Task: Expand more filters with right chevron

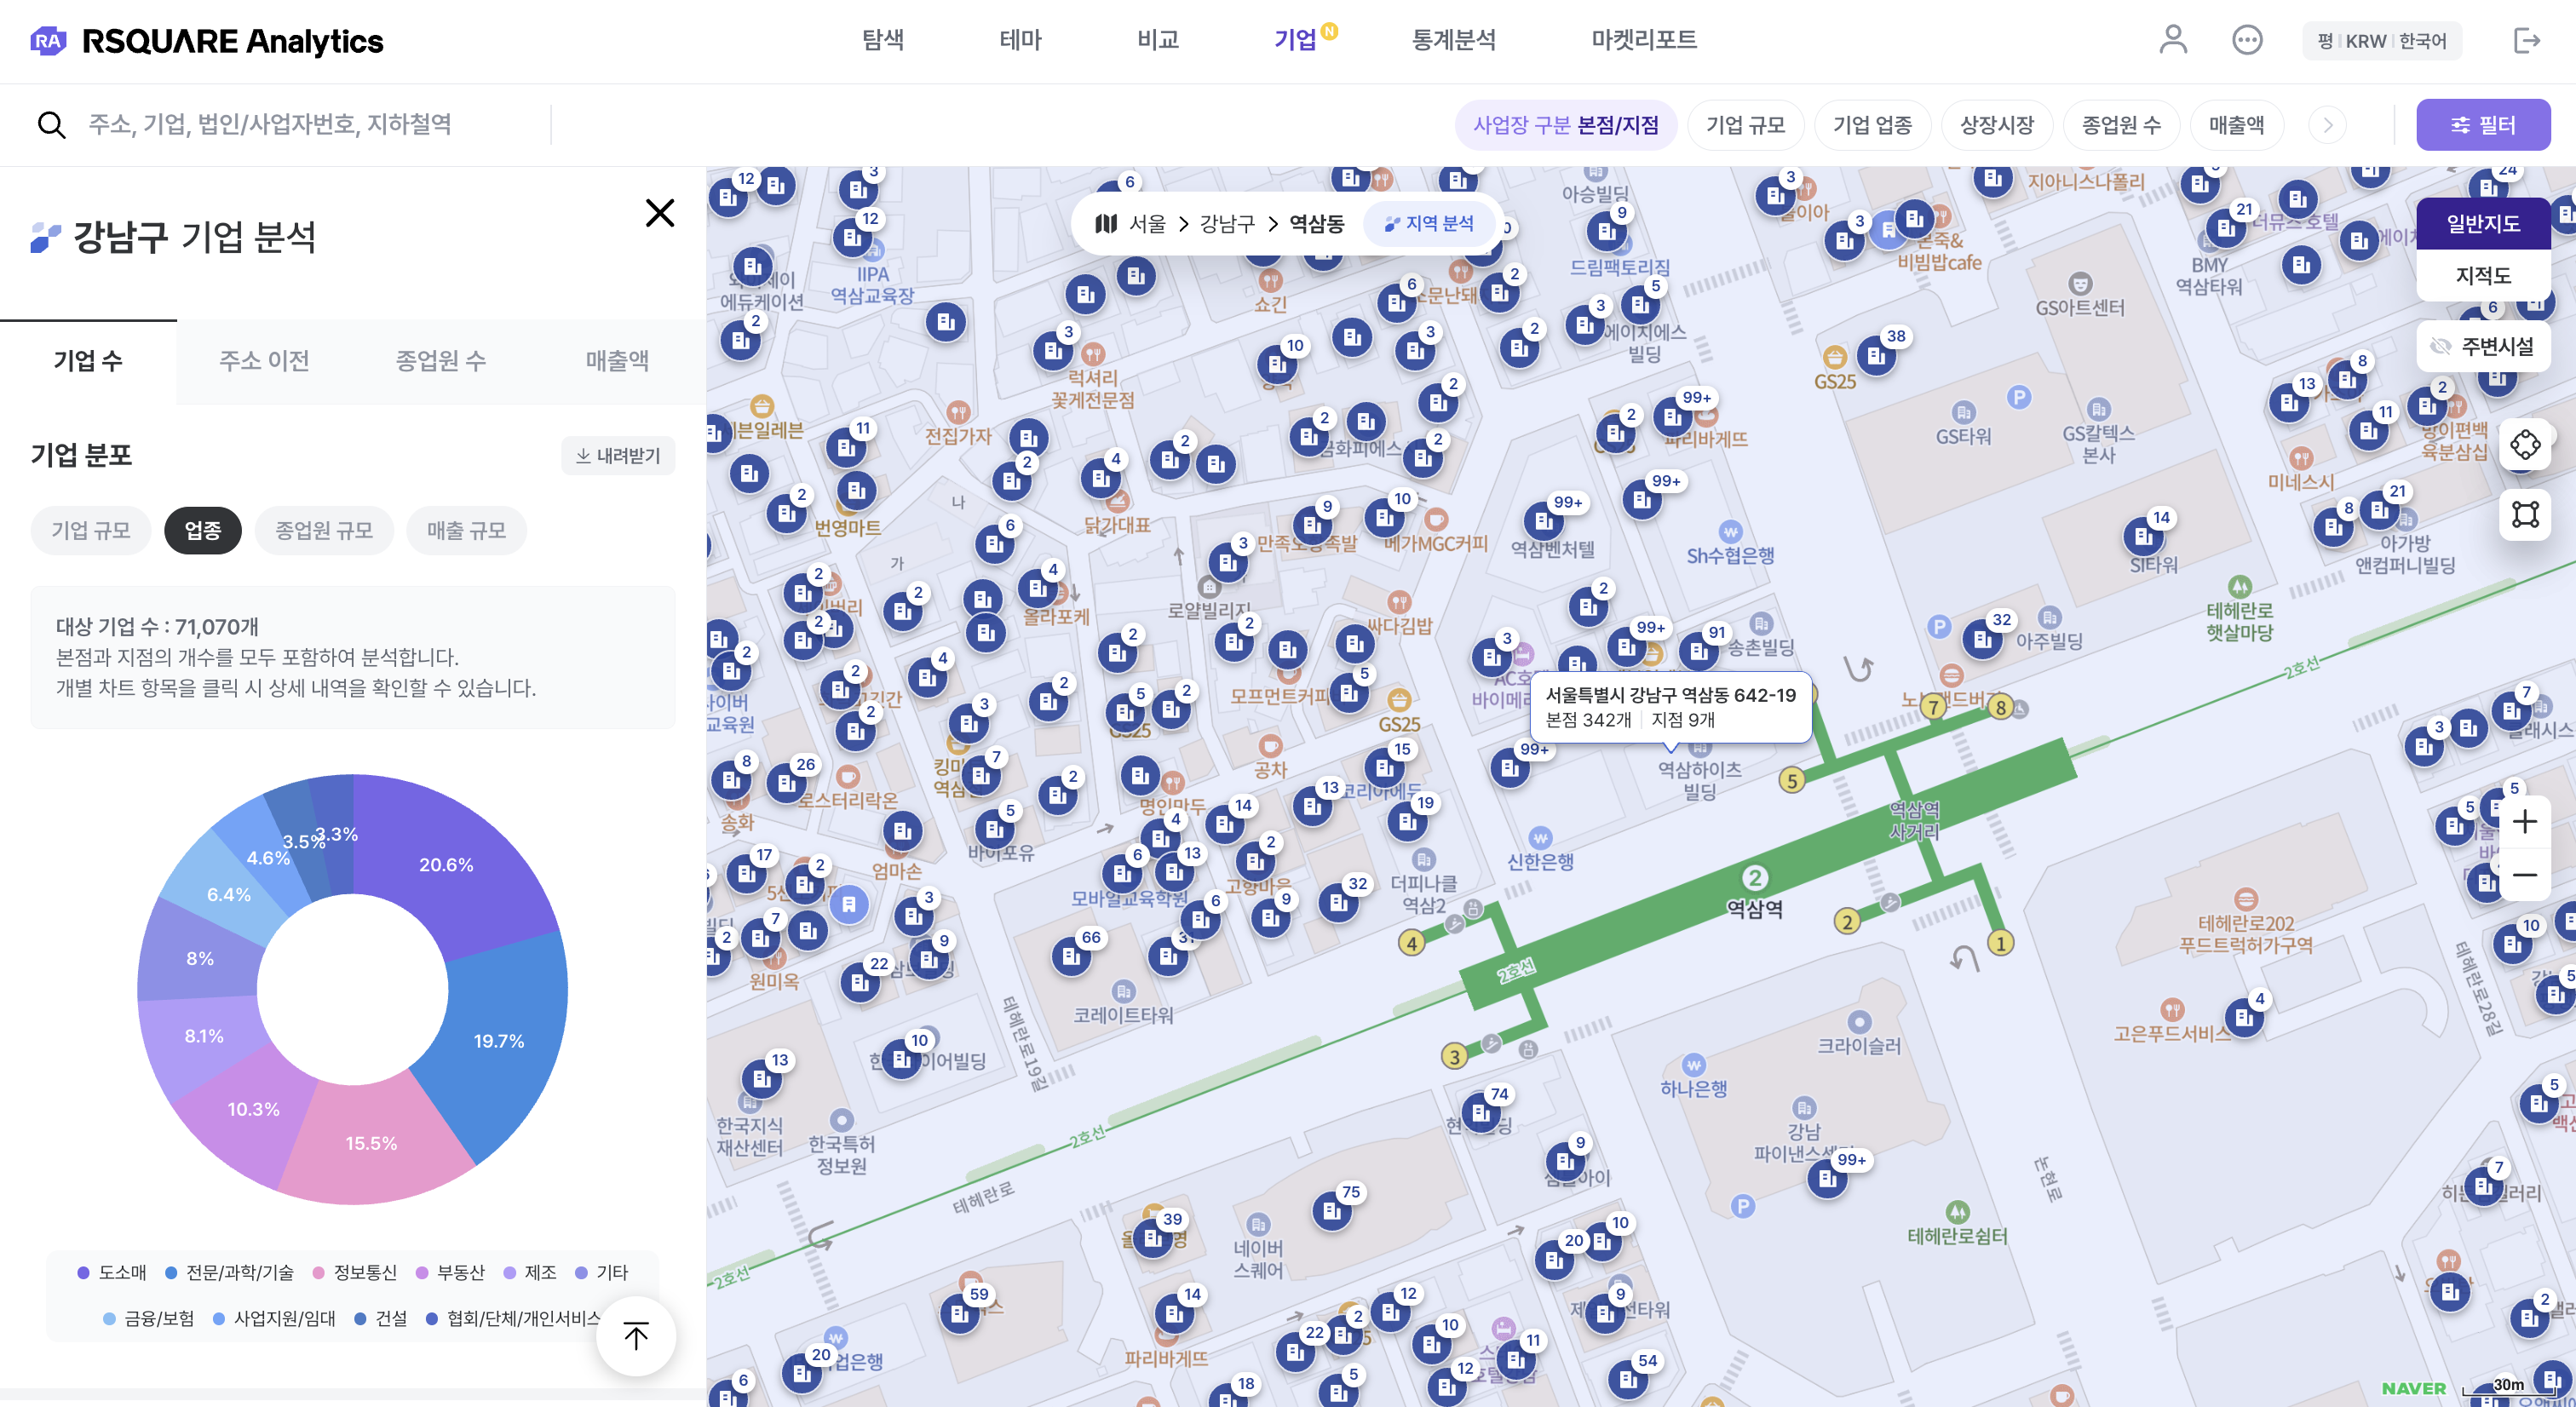Action: coord(2327,125)
